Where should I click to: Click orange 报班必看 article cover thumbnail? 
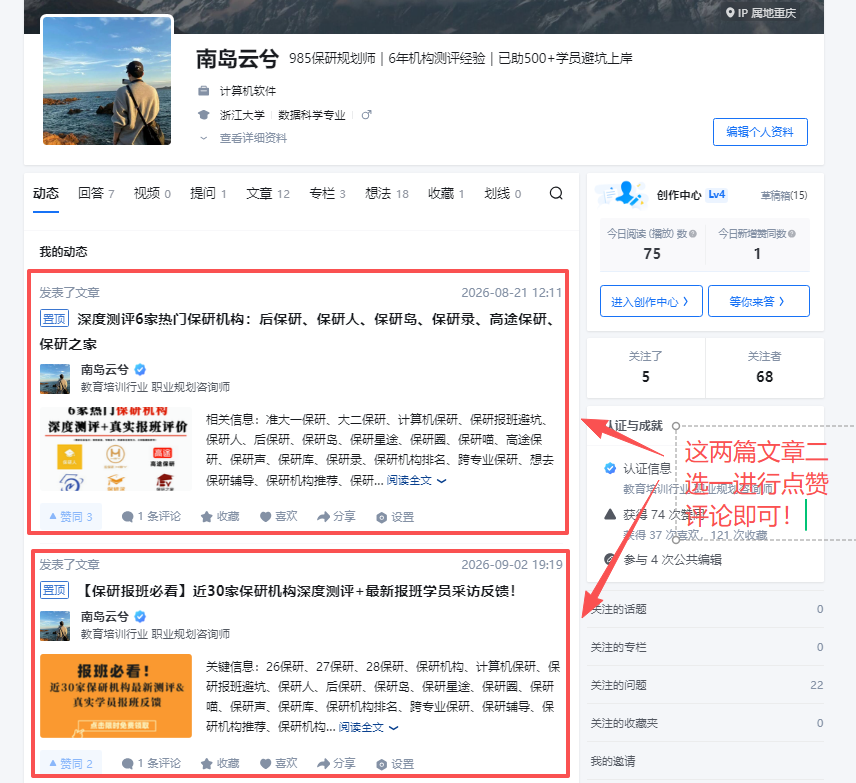click(x=116, y=696)
